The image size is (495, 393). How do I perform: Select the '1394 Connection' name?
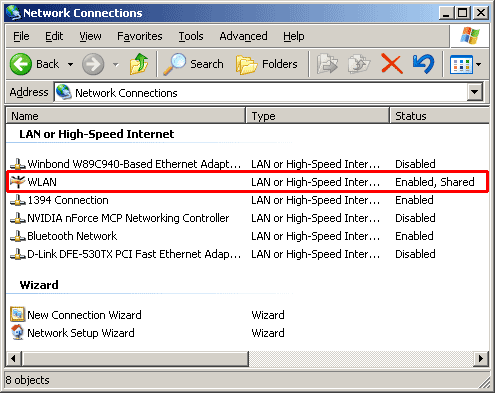tap(68, 200)
